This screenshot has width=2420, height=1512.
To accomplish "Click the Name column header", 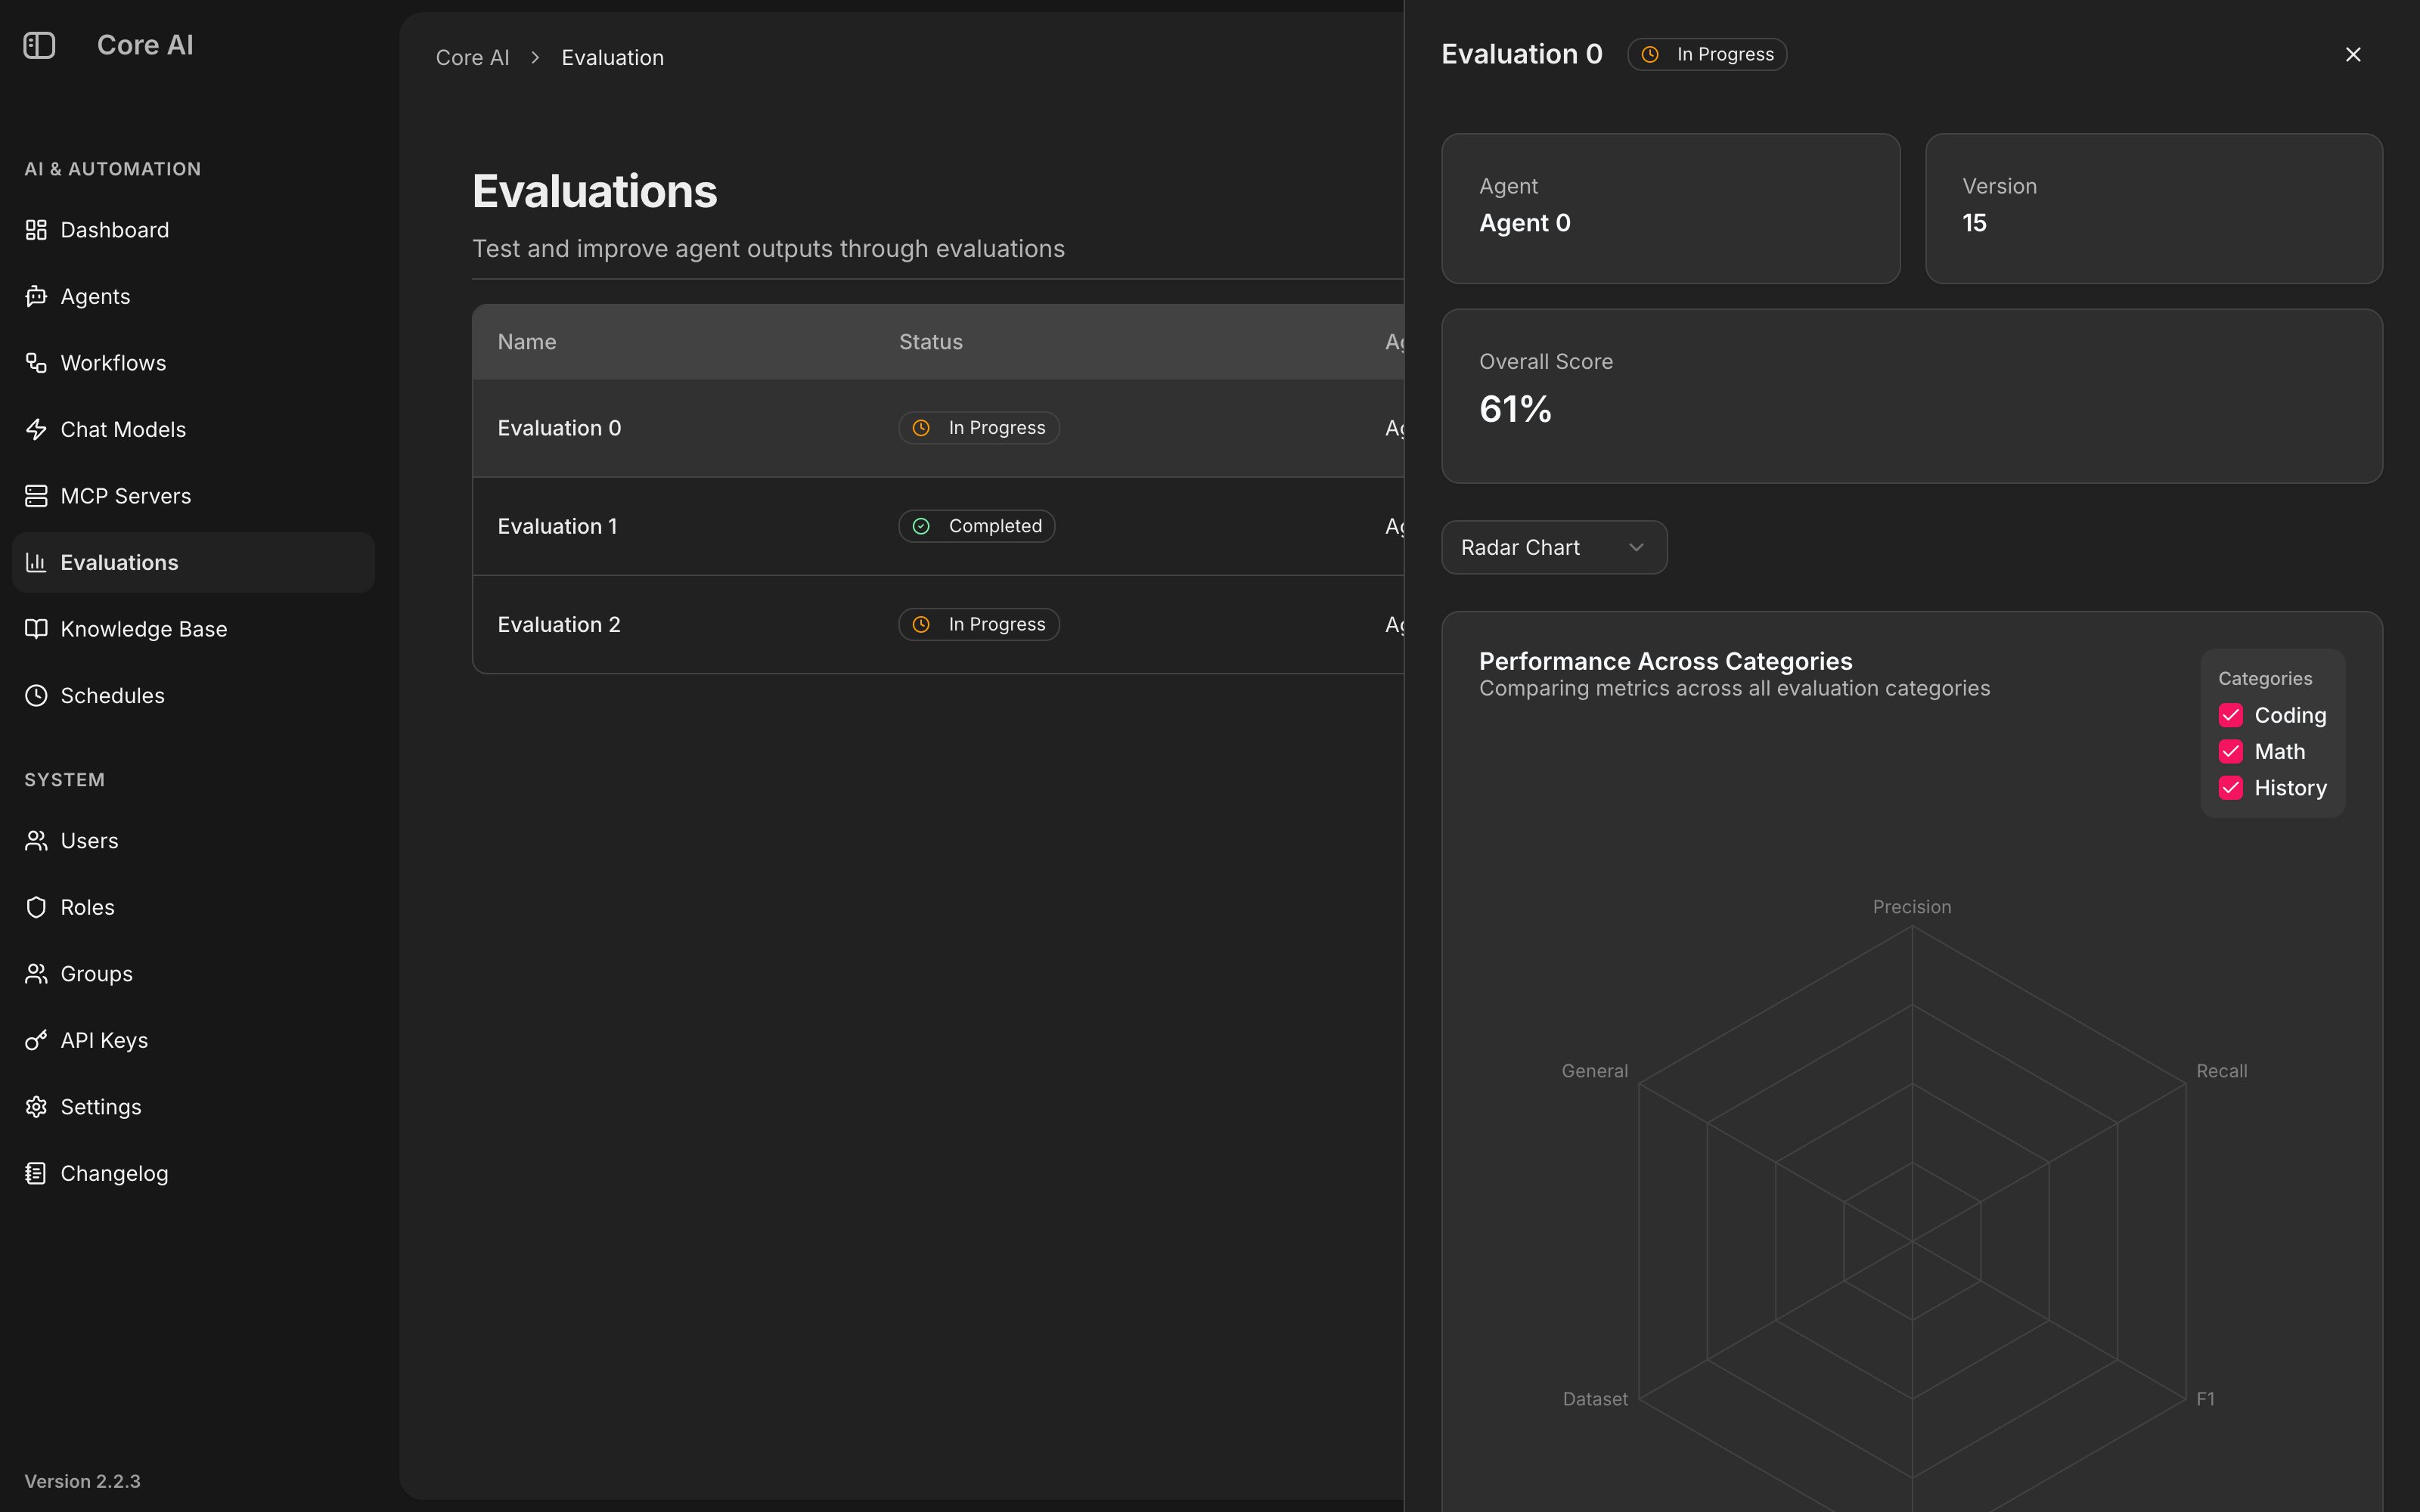I will (x=527, y=342).
